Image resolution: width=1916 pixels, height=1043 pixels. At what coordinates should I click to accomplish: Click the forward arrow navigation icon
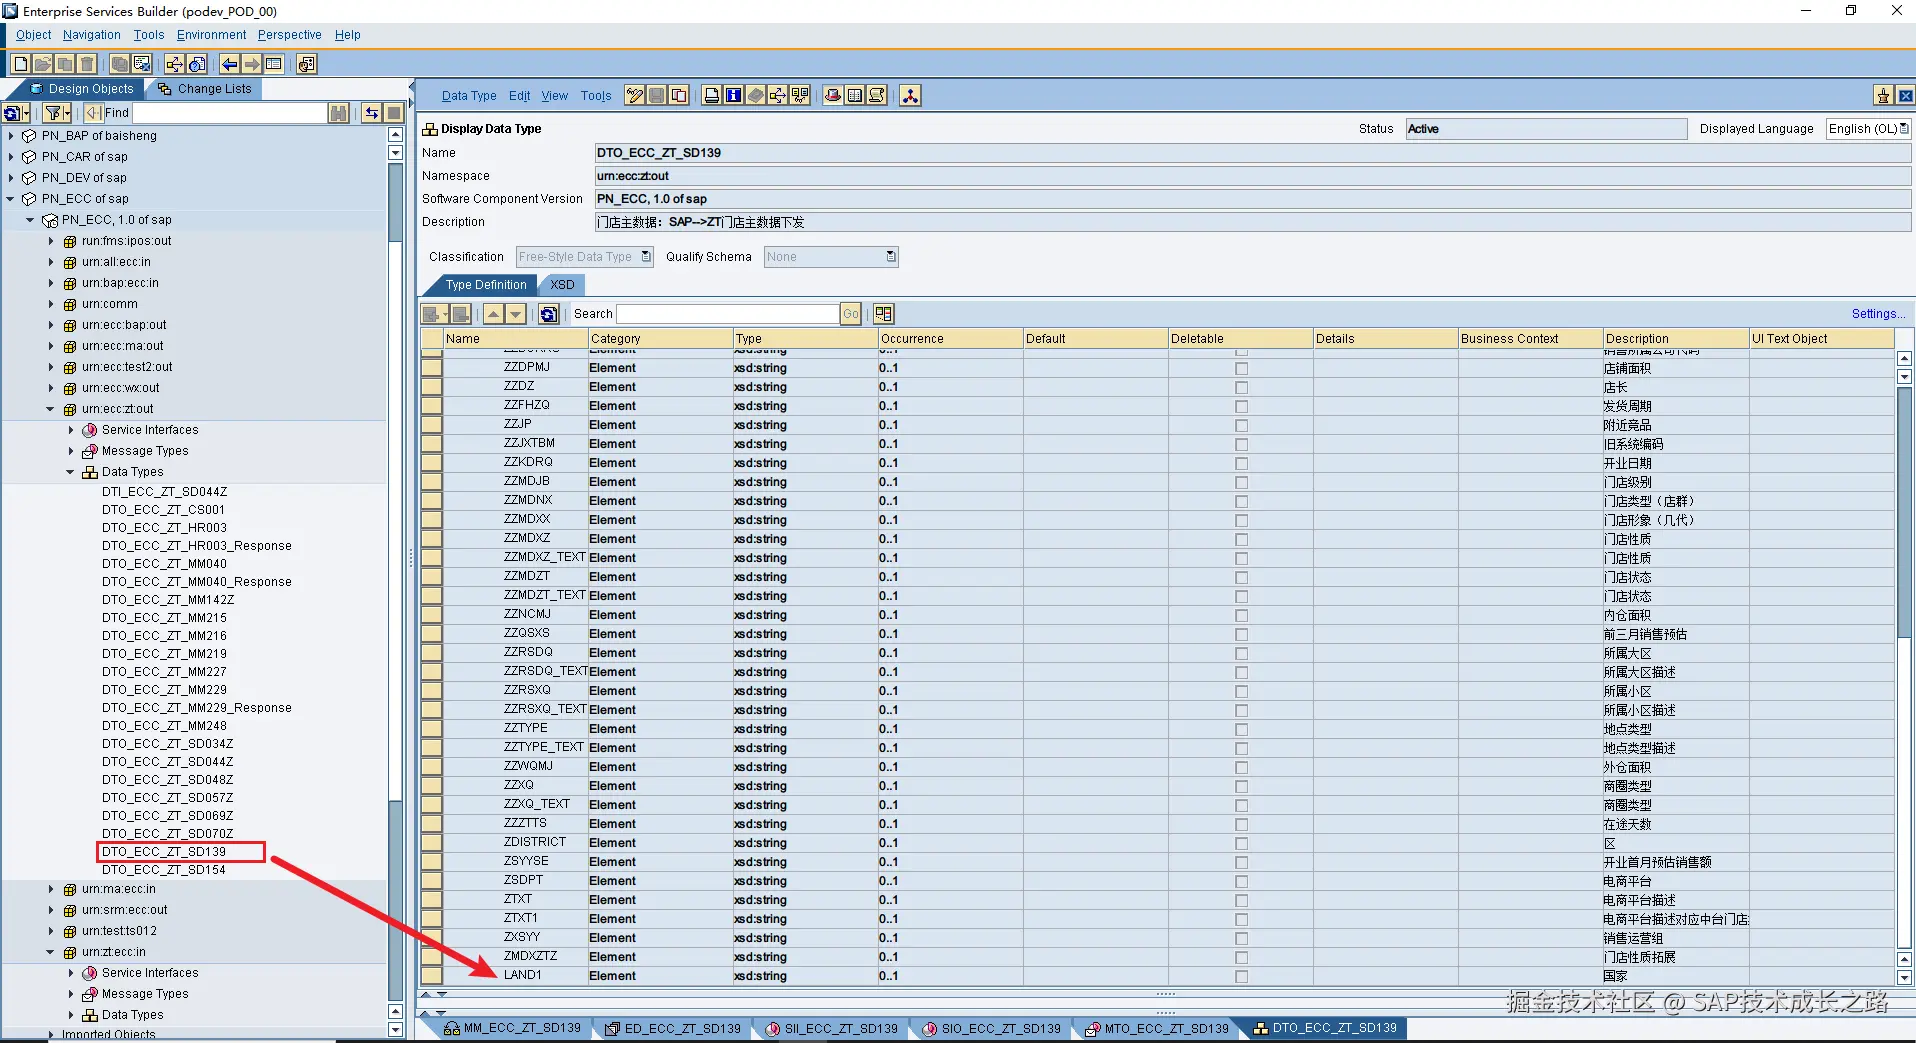252,64
